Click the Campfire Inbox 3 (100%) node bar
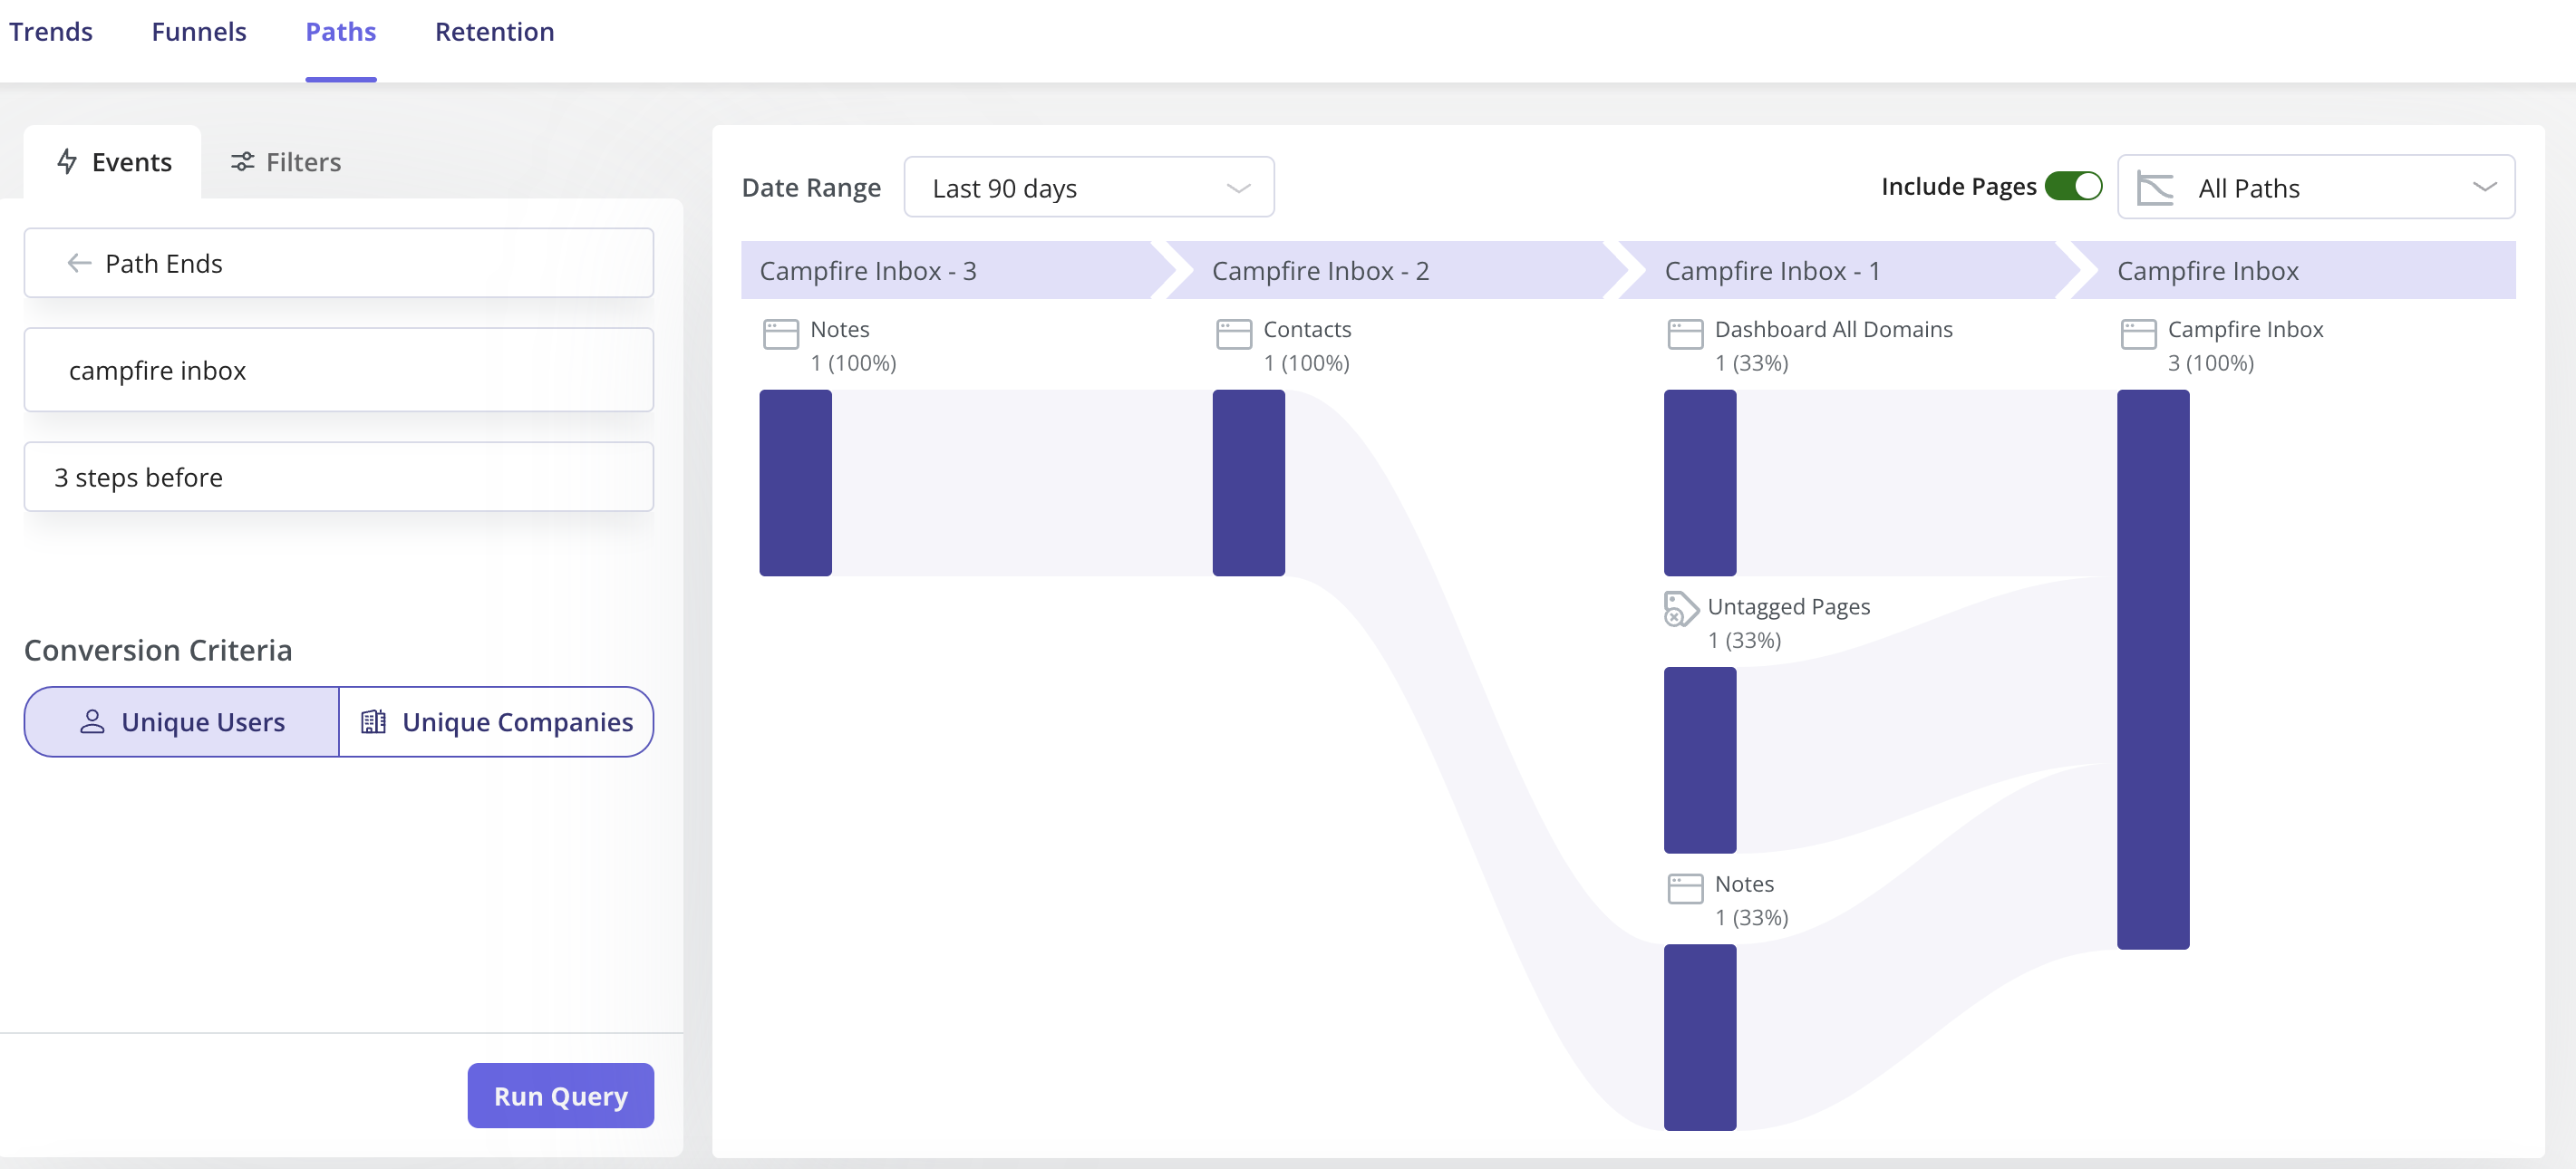2576x1169 pixels. tap(2153, 669)
